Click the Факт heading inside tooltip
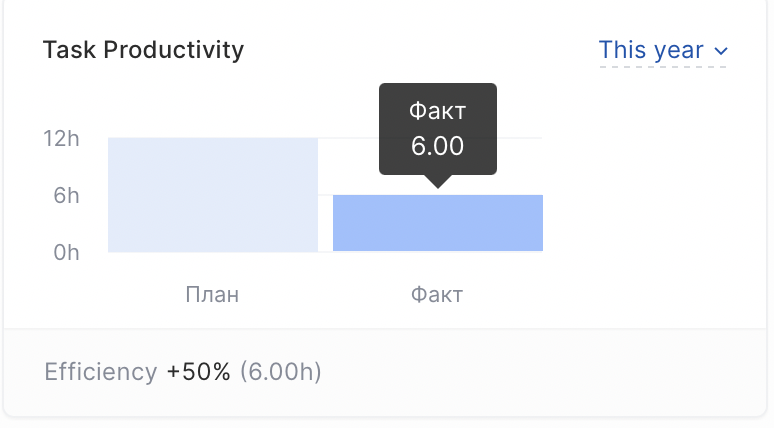 pyautogui.click(x=437, y=111)
